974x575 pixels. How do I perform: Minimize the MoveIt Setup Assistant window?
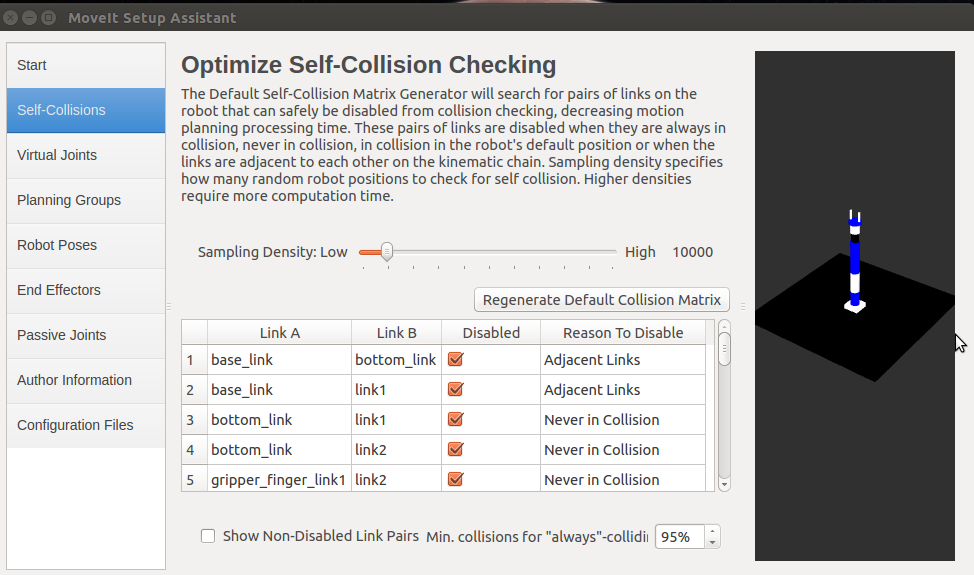point(29,18)
